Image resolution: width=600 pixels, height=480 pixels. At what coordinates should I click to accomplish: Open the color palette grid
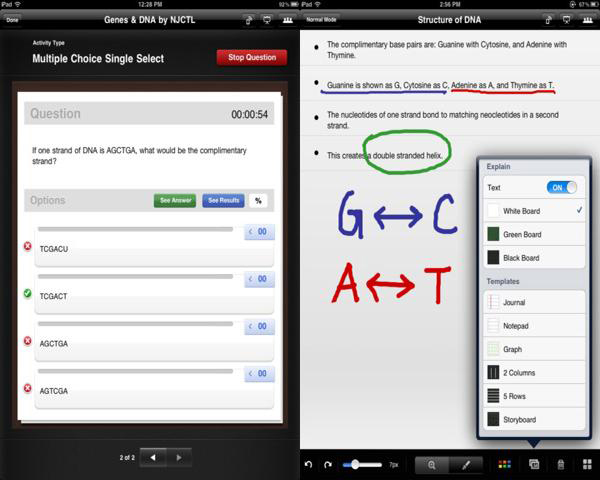point(504,465)
